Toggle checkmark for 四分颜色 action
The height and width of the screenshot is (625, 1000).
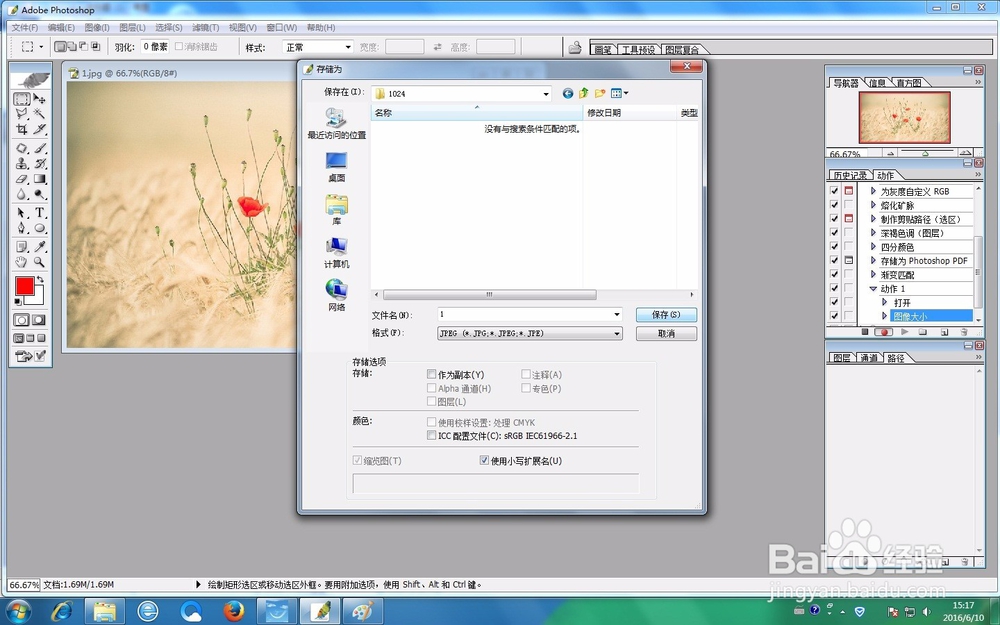pyautogui.click(x=834, y=246)
